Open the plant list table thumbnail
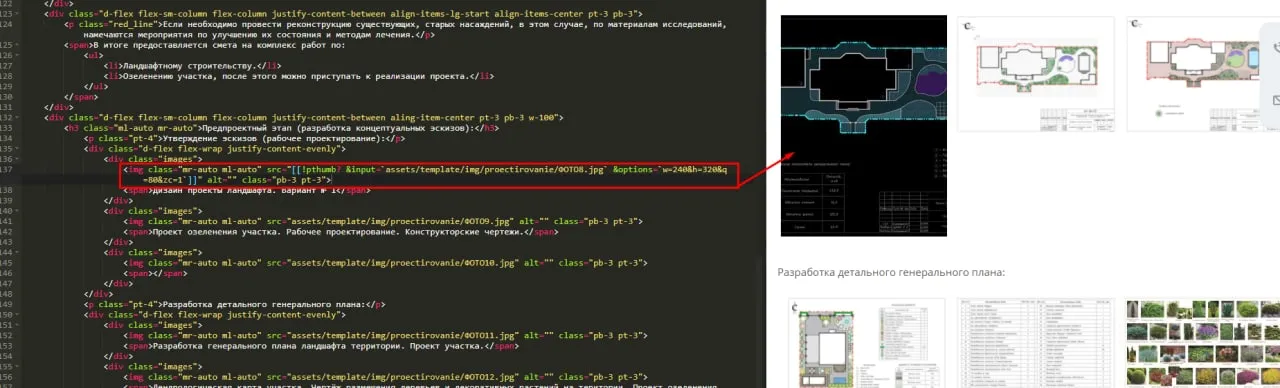Image resolution: width=1280 pixels, height=388 pixels. [x=1034, y=342]
